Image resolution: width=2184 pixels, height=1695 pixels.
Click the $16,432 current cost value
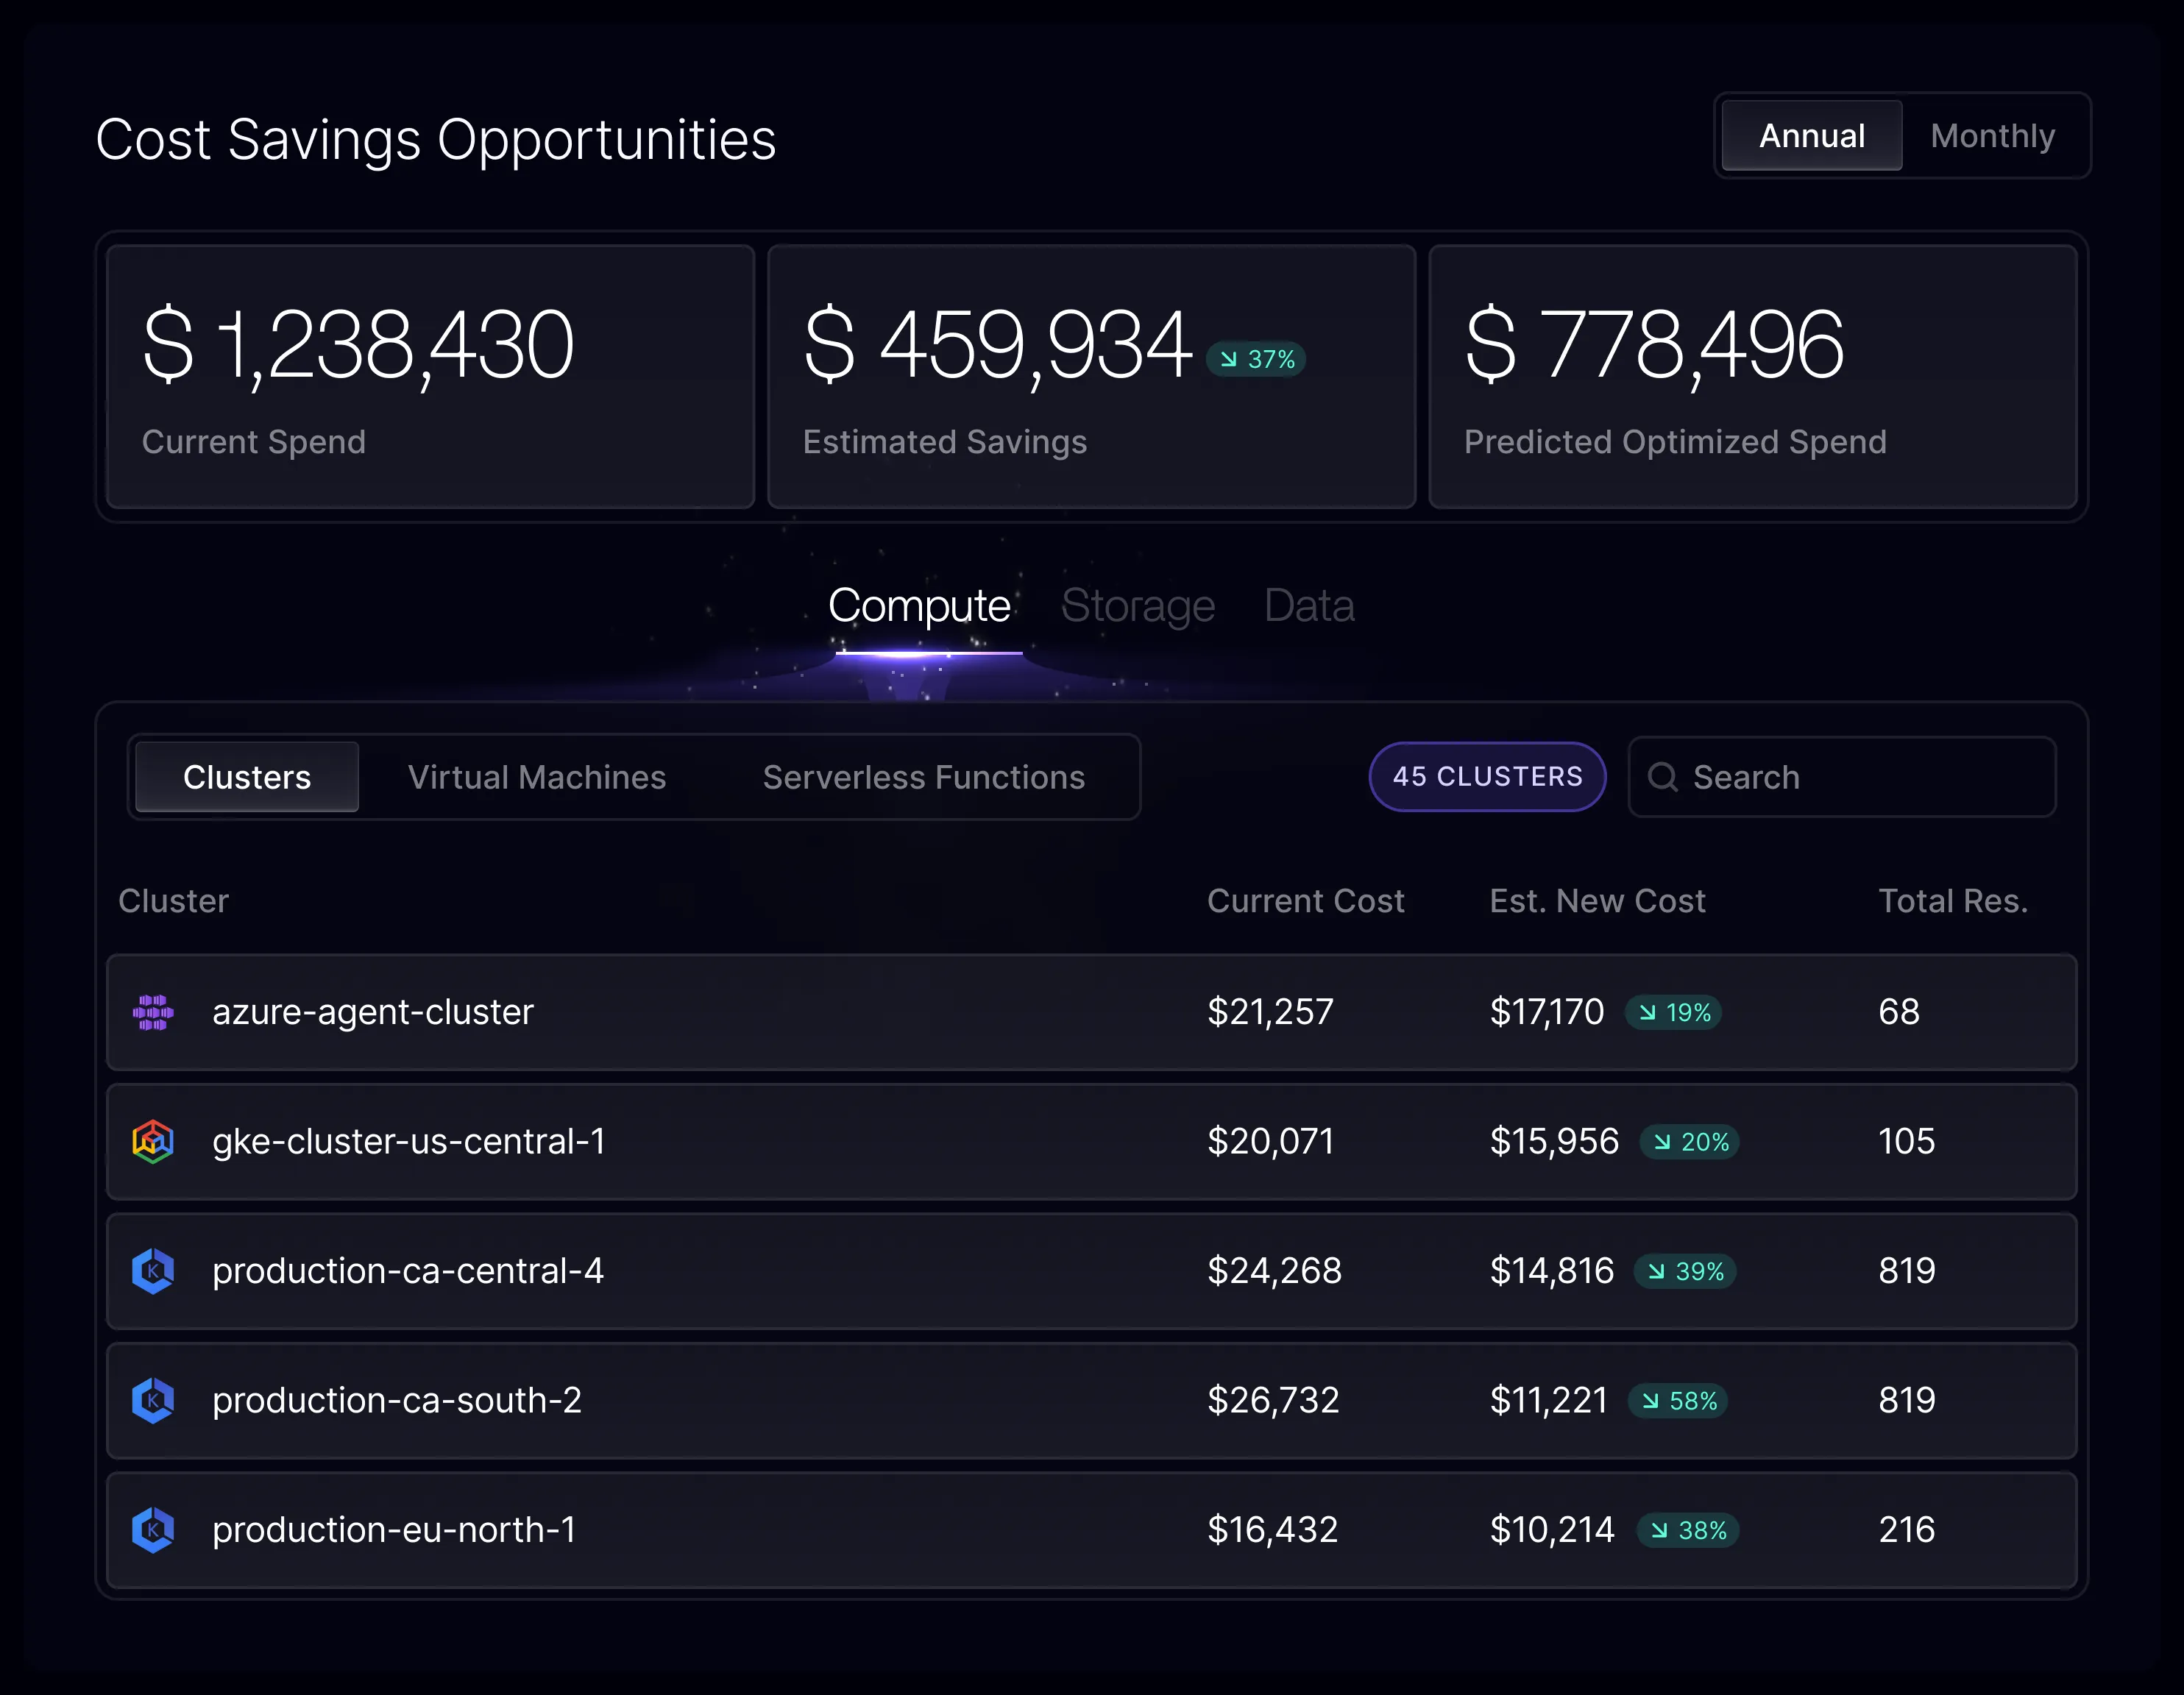[x=1273, y=1530]
